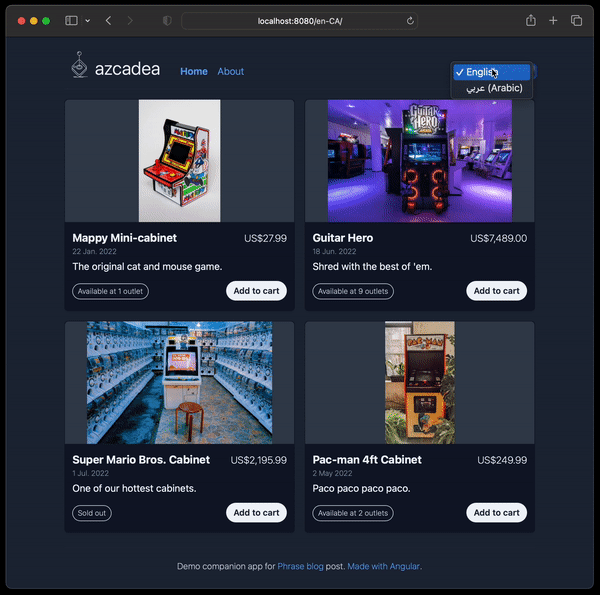Click the 18 Jun. 2022 date
This screenshot has height=595, width=600.
coord(334,251)
